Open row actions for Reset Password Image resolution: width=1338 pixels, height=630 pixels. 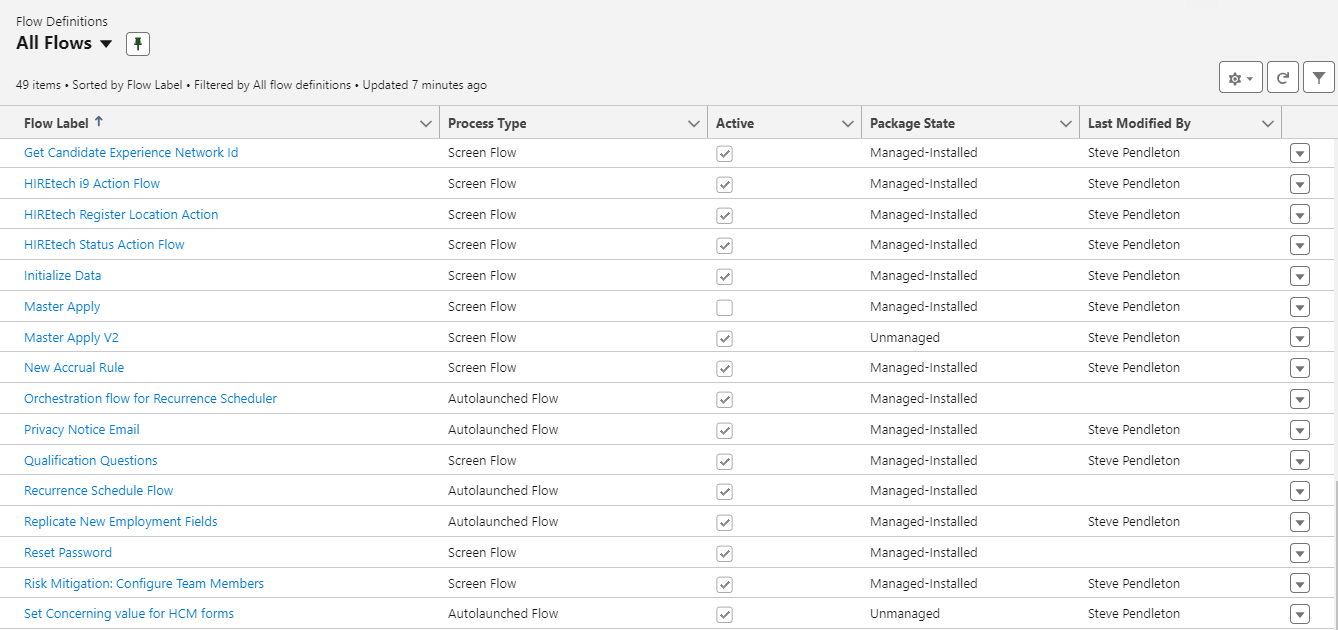coord(1299,553)
